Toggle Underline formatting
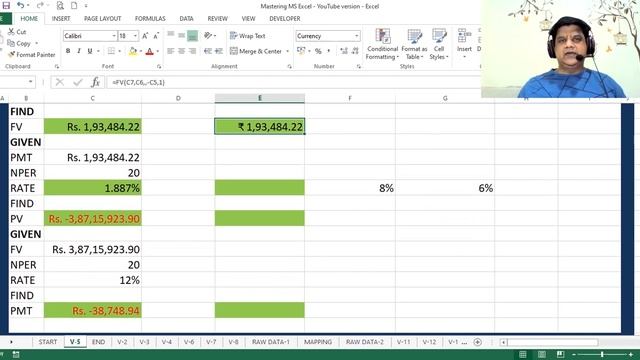This screenshot has width=640, height=360. (90, 51)
